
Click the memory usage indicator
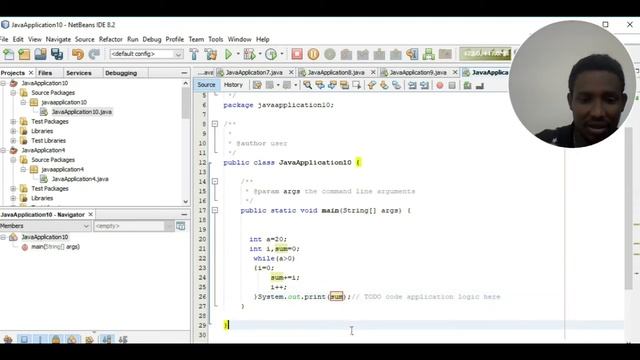tap(485, 53)
